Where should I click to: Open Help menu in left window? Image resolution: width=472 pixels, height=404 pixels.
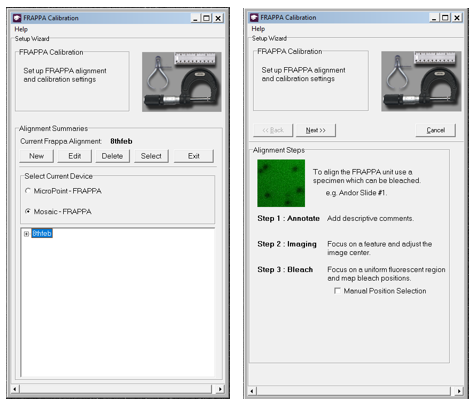[x=21, y=29]
